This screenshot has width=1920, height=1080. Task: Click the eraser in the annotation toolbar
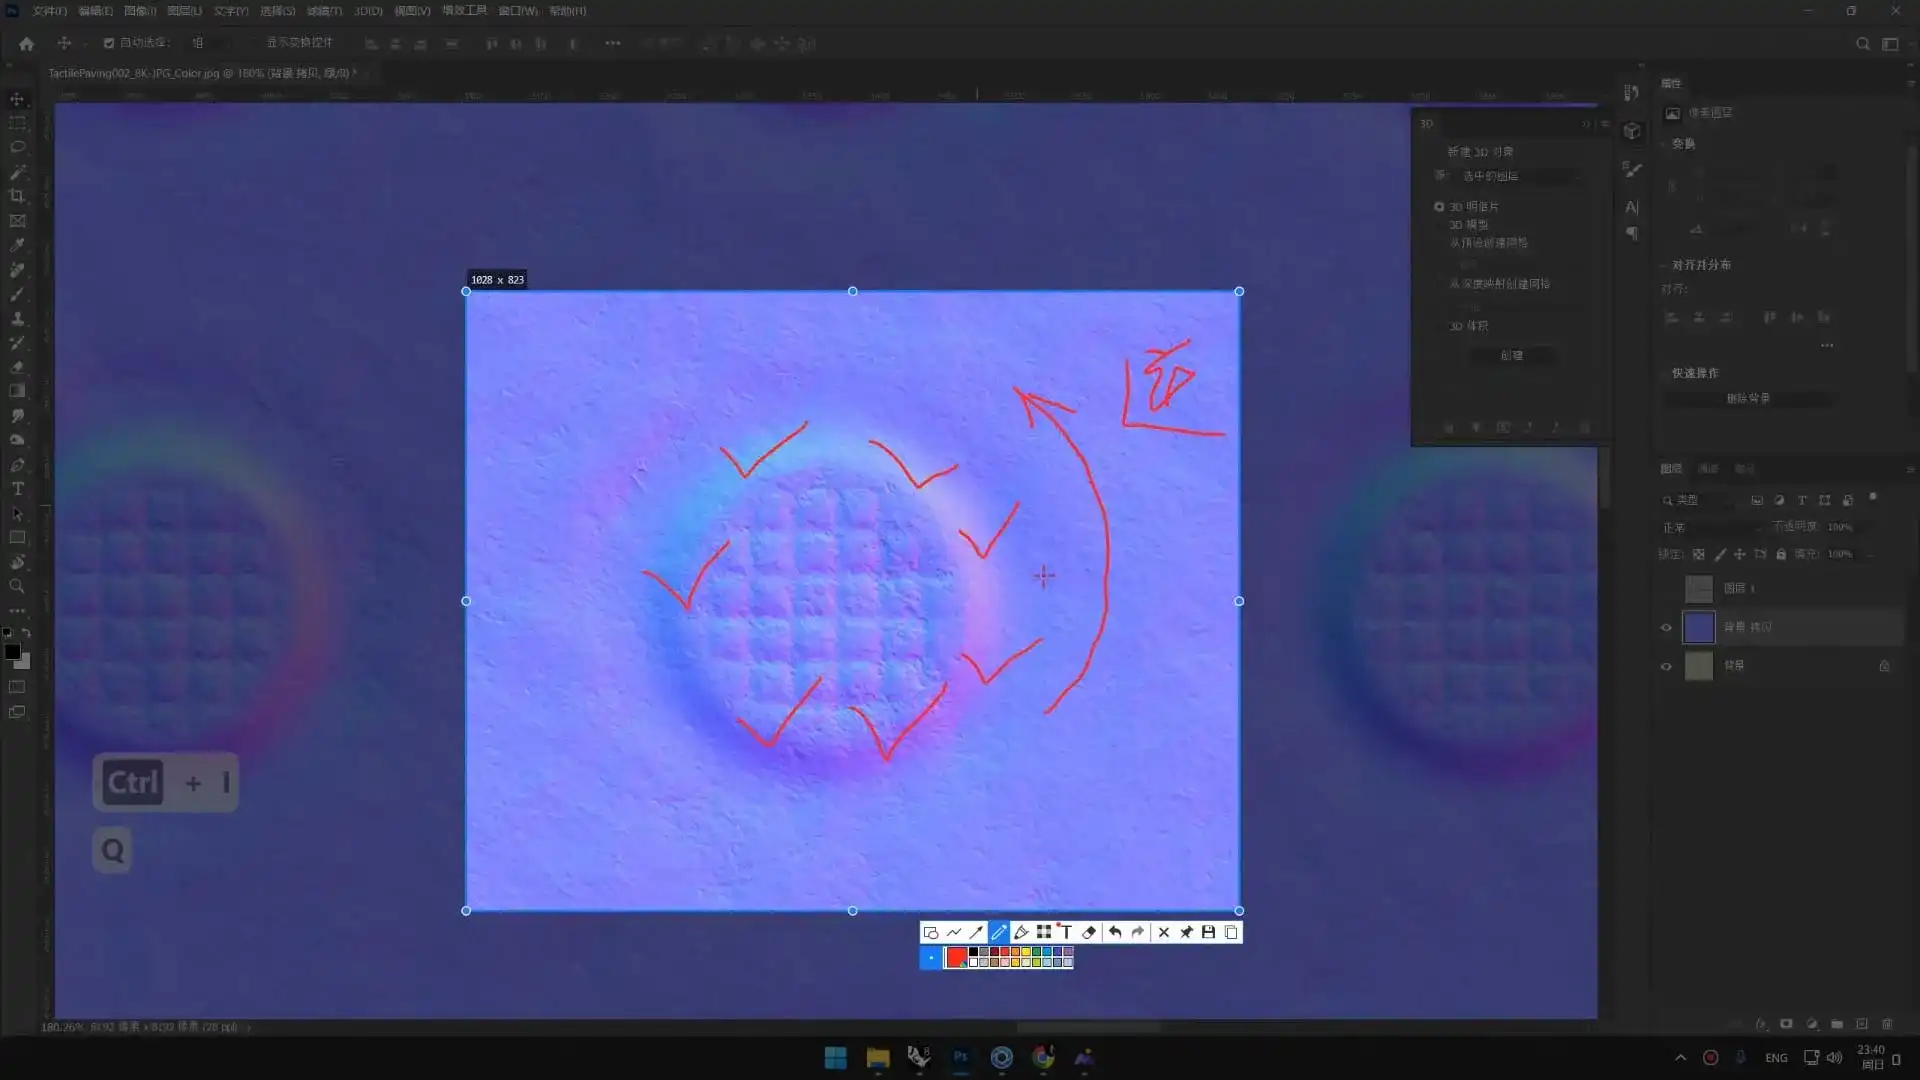[1089, 932]
